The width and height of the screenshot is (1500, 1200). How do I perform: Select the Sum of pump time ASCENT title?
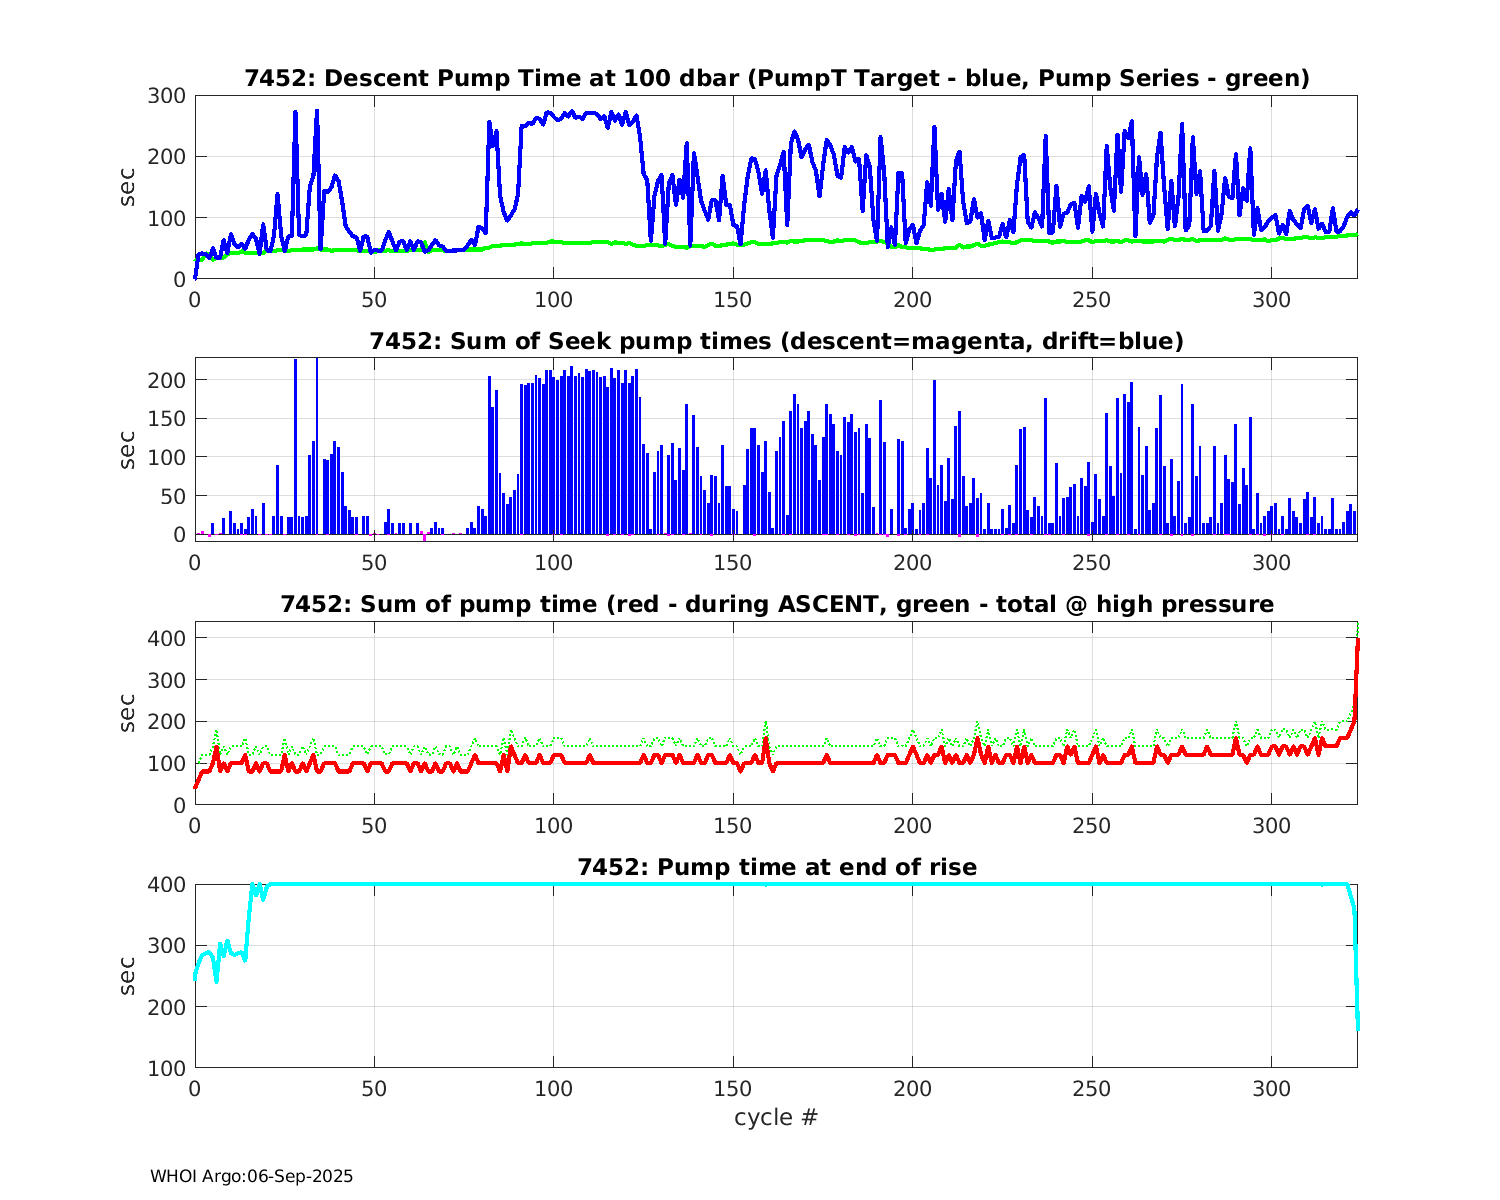click(x=776, y=604)
